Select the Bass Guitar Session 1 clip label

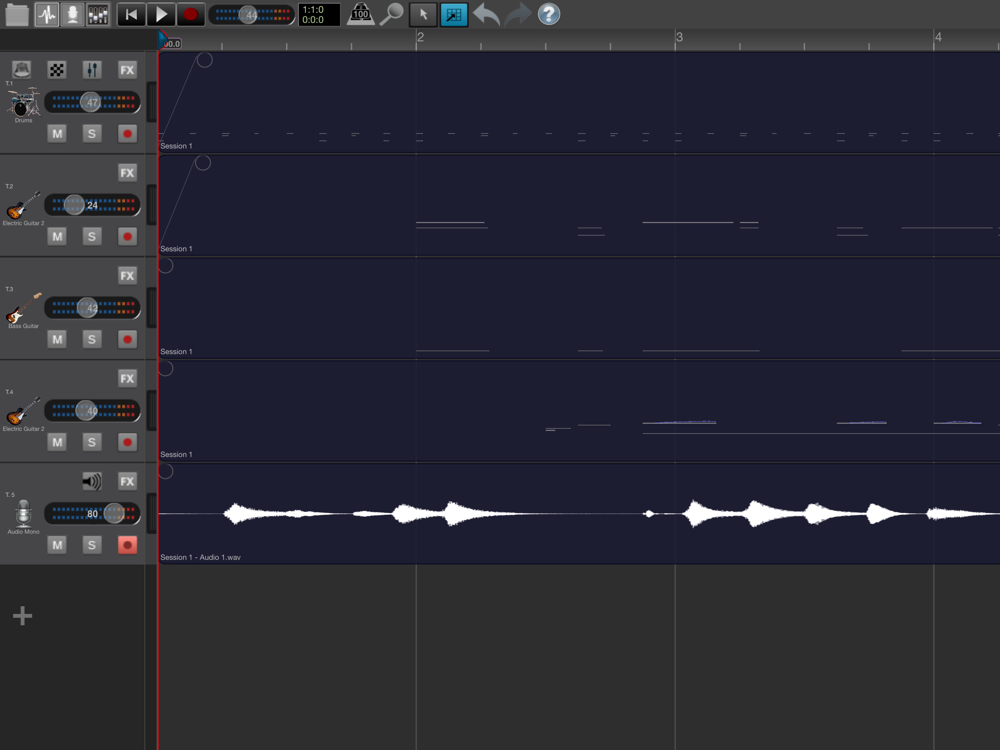pyautogui.click(x=176, y=351)
